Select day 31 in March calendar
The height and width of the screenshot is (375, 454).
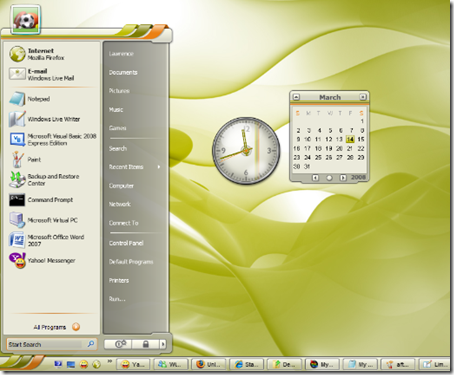pos(307,166)
